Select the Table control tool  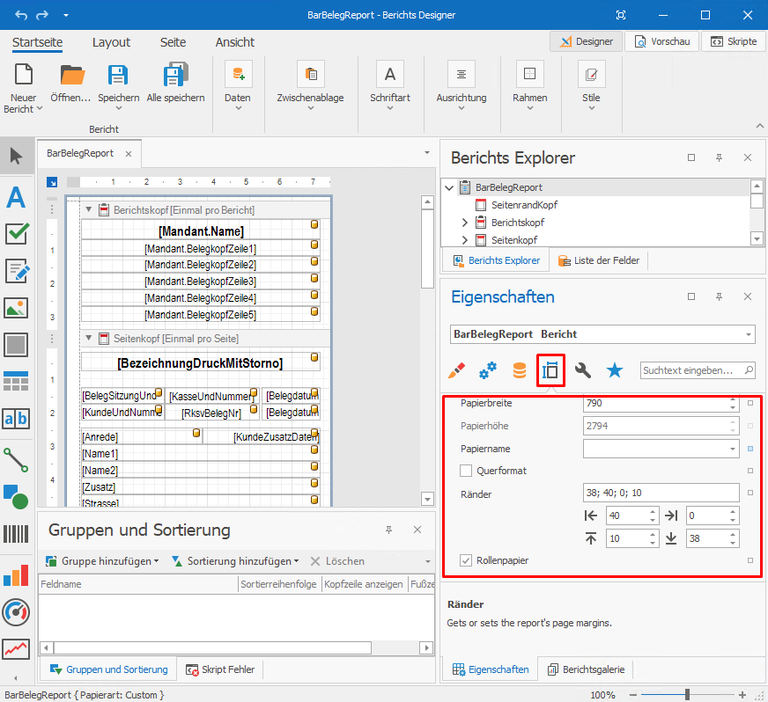coord(16,381)
